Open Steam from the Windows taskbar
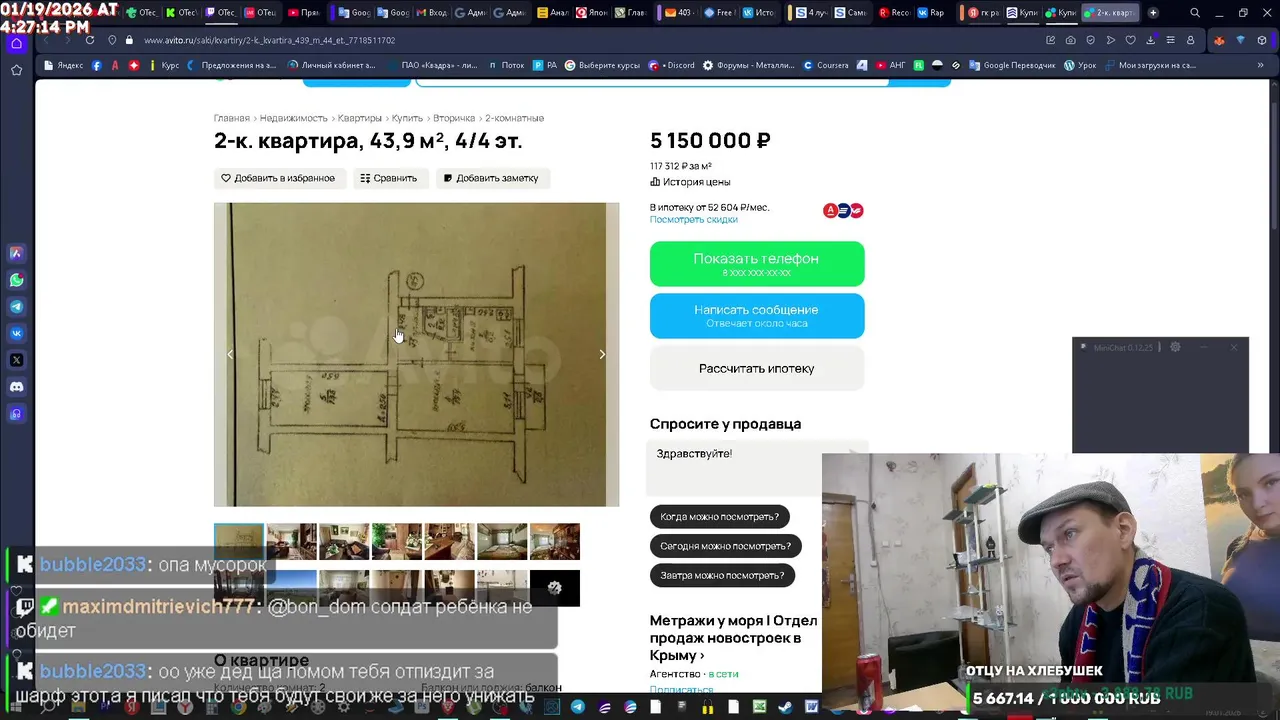Screen dimensions: 1280x720 tap(786, 707)
